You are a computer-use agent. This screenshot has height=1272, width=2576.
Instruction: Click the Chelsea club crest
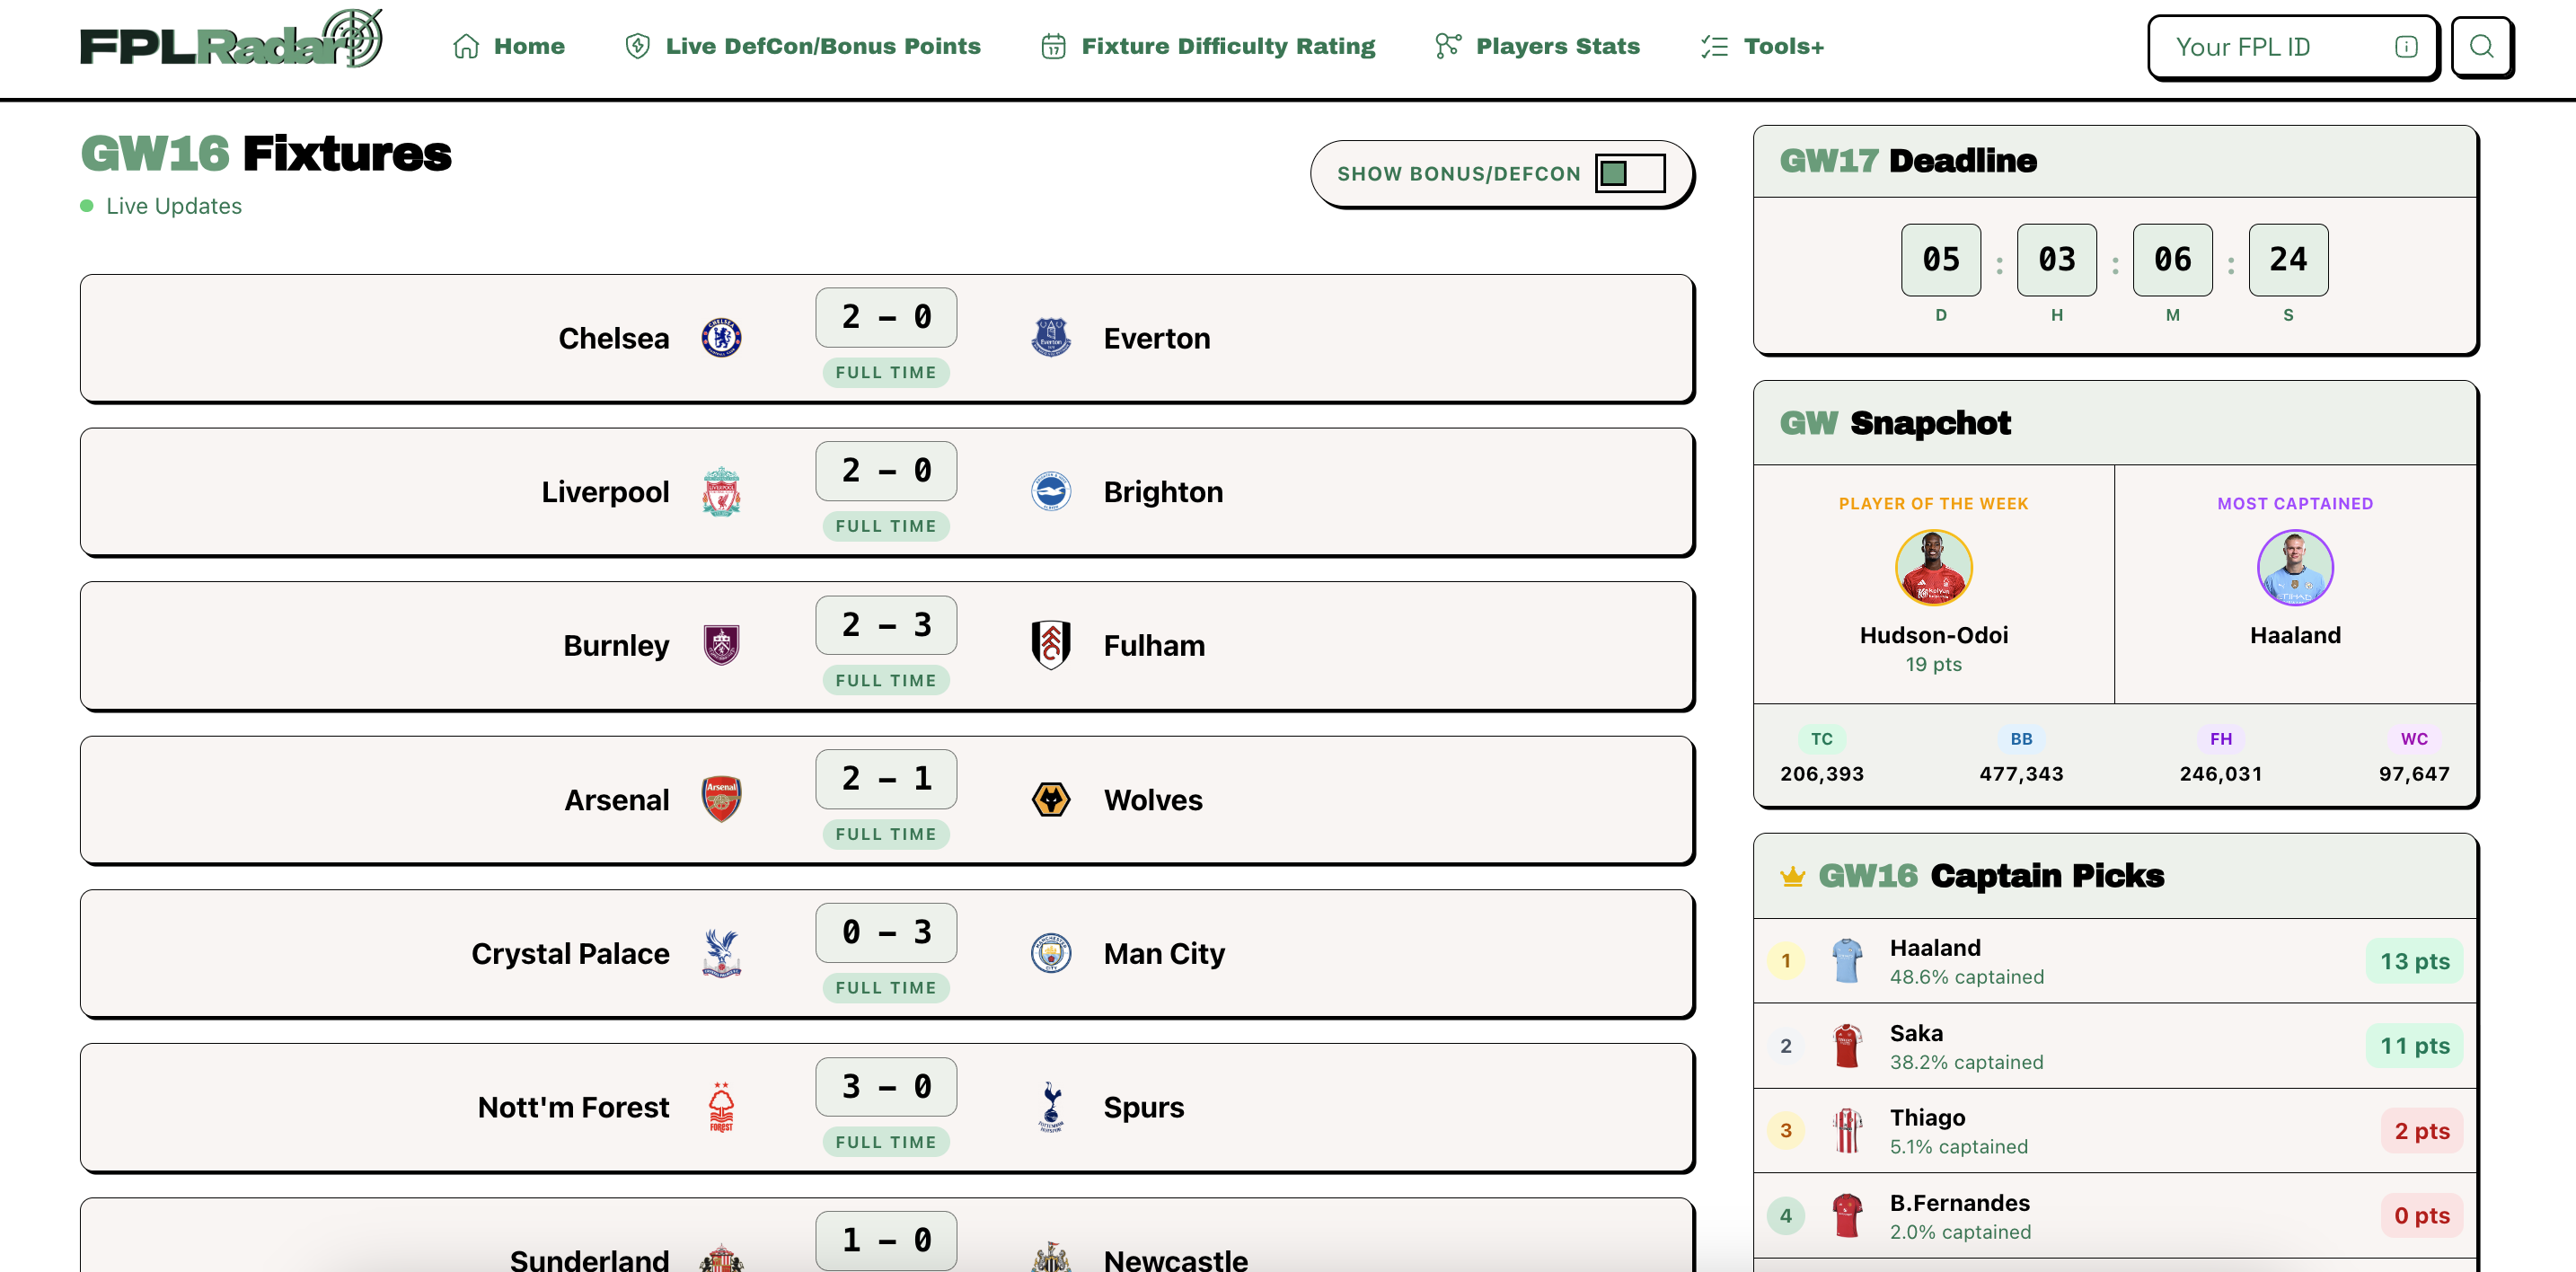[x=721, y=338]
